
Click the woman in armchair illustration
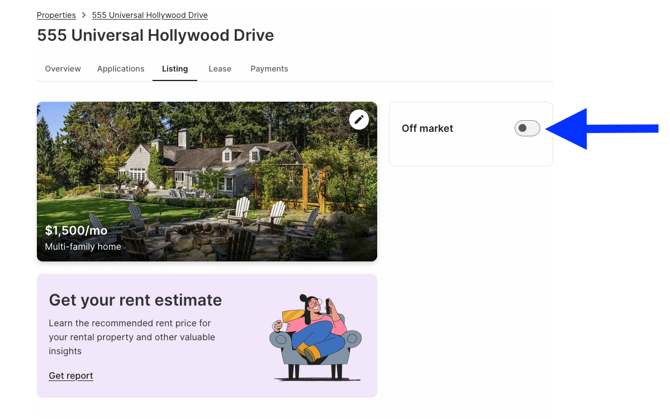point(316,337)
